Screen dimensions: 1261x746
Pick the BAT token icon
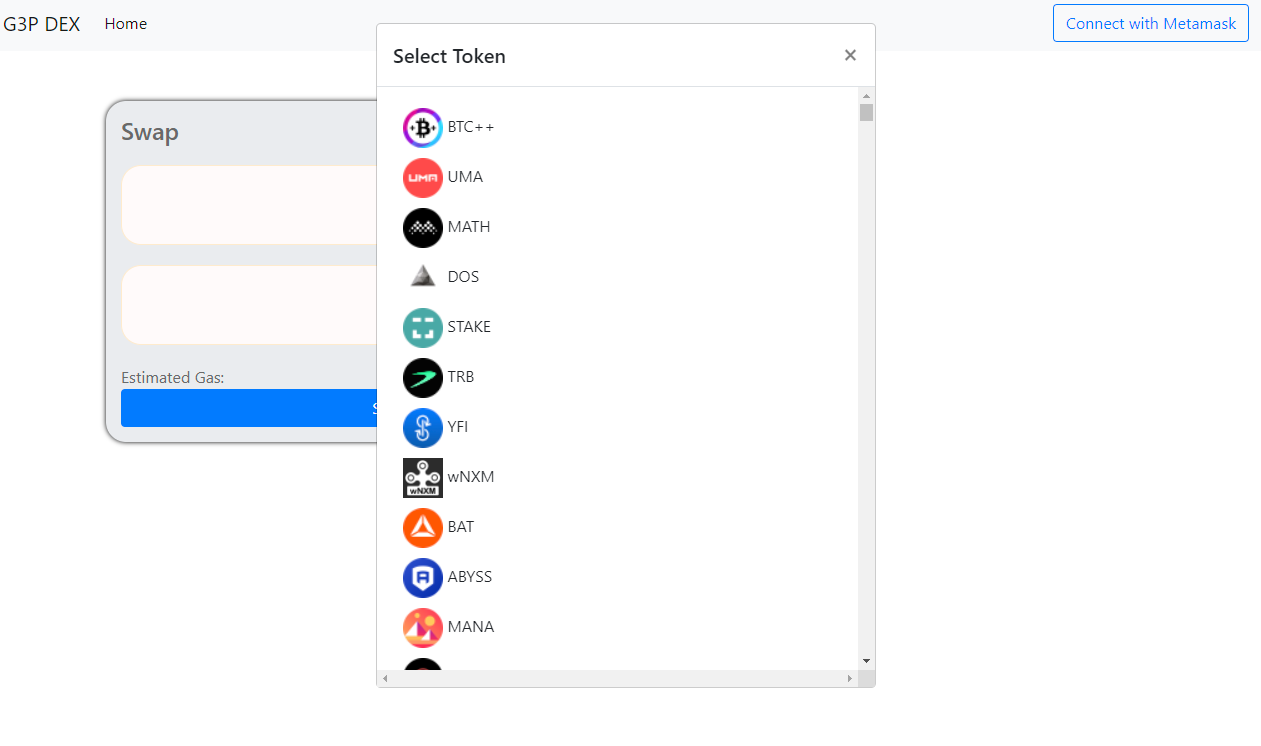(x=423, y=528)
